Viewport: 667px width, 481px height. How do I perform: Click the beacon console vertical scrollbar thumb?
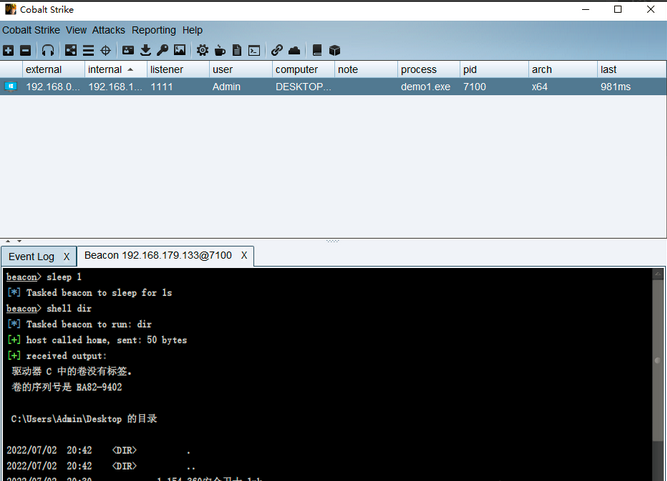coord(658,360)
